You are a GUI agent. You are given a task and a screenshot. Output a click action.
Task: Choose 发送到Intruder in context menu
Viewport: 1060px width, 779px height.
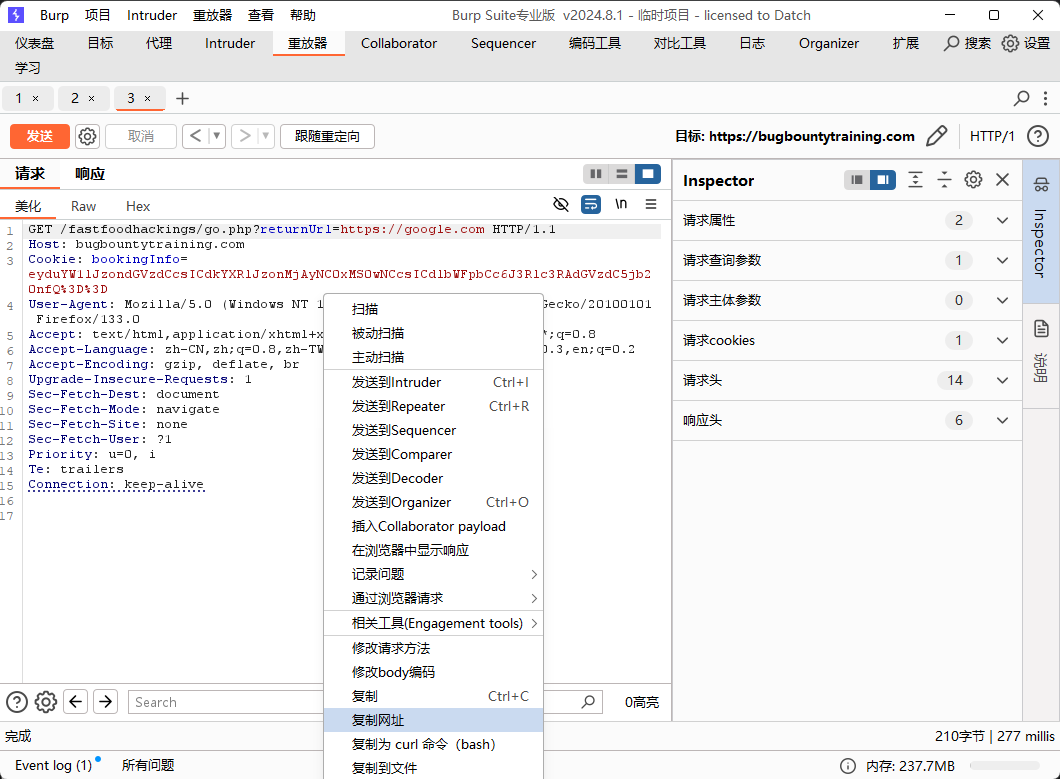433,382
